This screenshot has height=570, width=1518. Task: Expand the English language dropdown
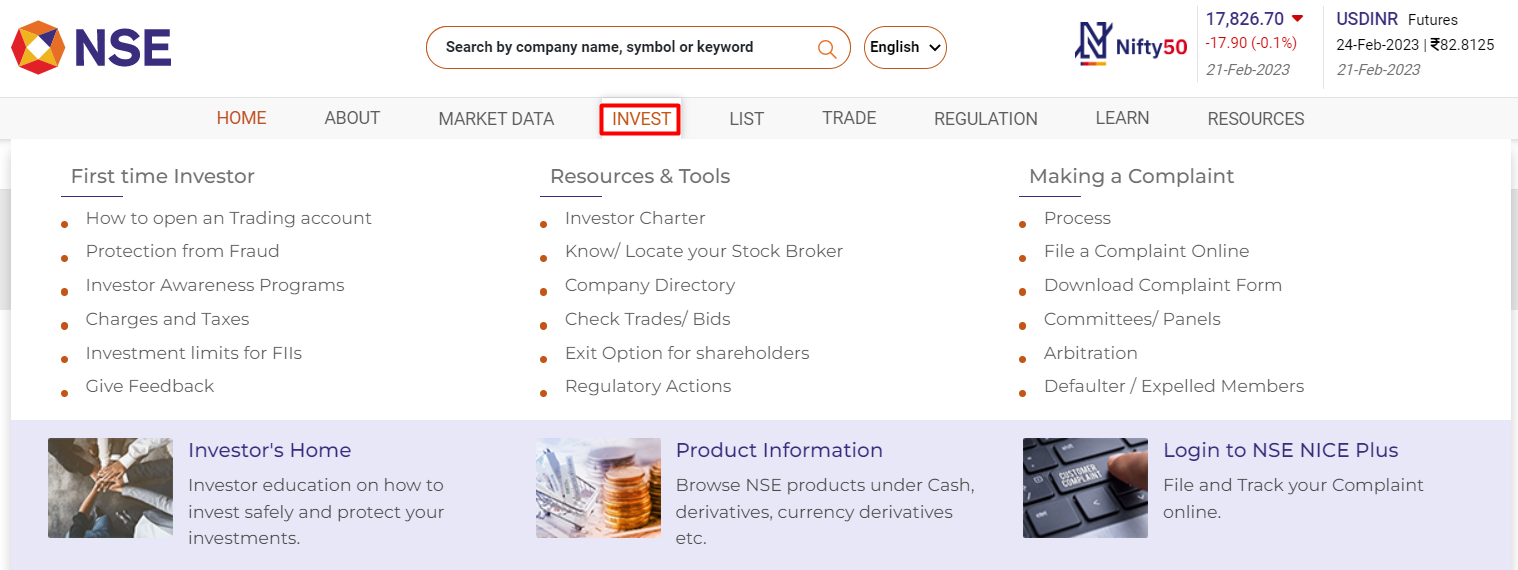pyautogui.click(x=905, y=47)
